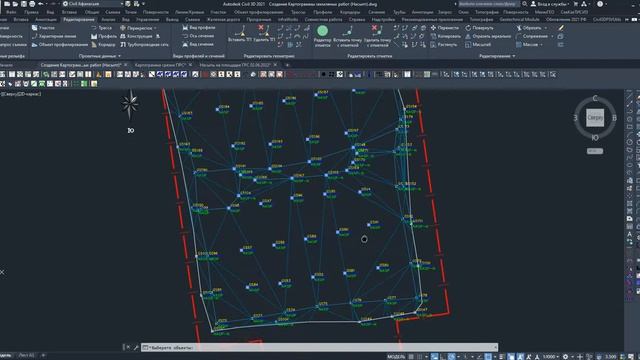Open the workspace dropdown in the title bar
Image resolution: width=640 pixels, height=360 pixels.
(93, 4)
